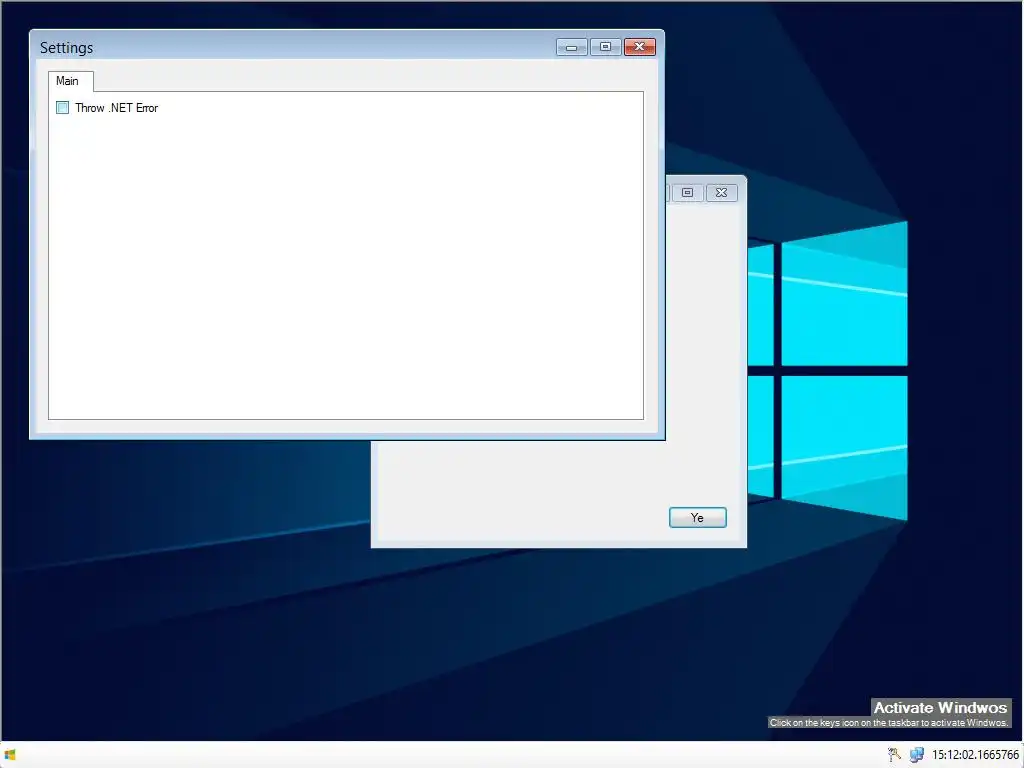1024x768 pixels.
Task: Minimize the Settings window
Action: (x=571, y=46)
